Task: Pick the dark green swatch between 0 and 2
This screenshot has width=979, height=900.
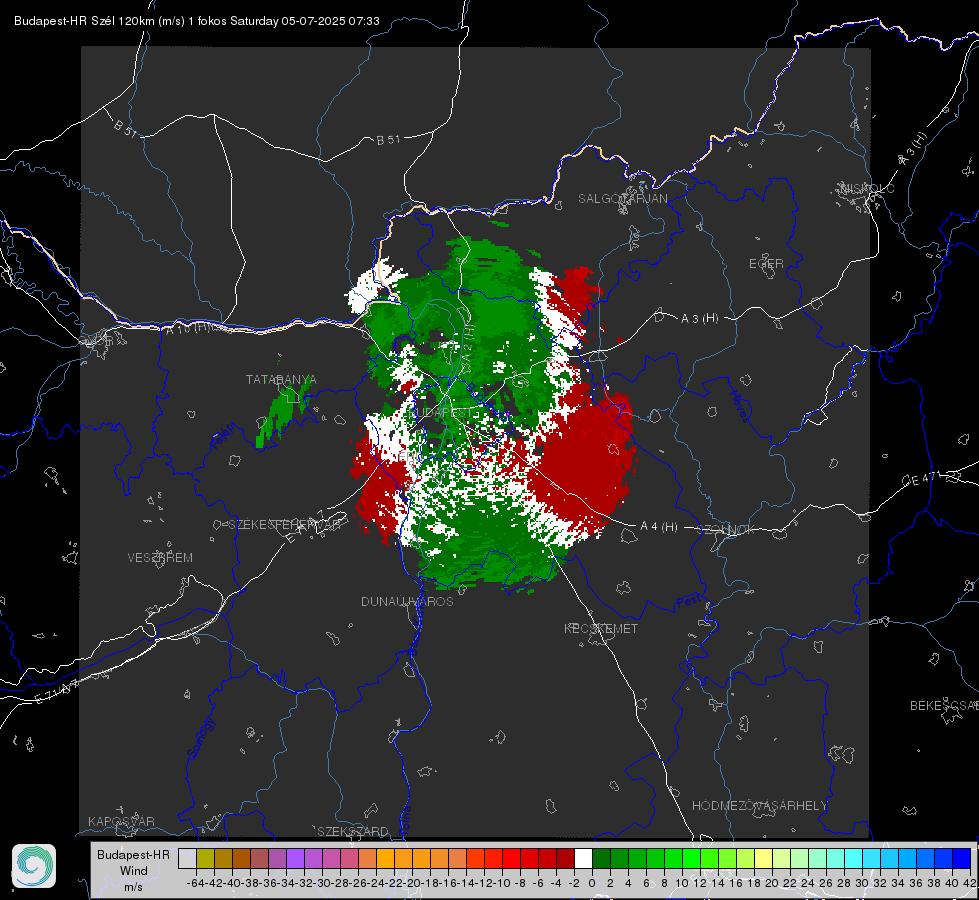Action: [x=601, y=858]
